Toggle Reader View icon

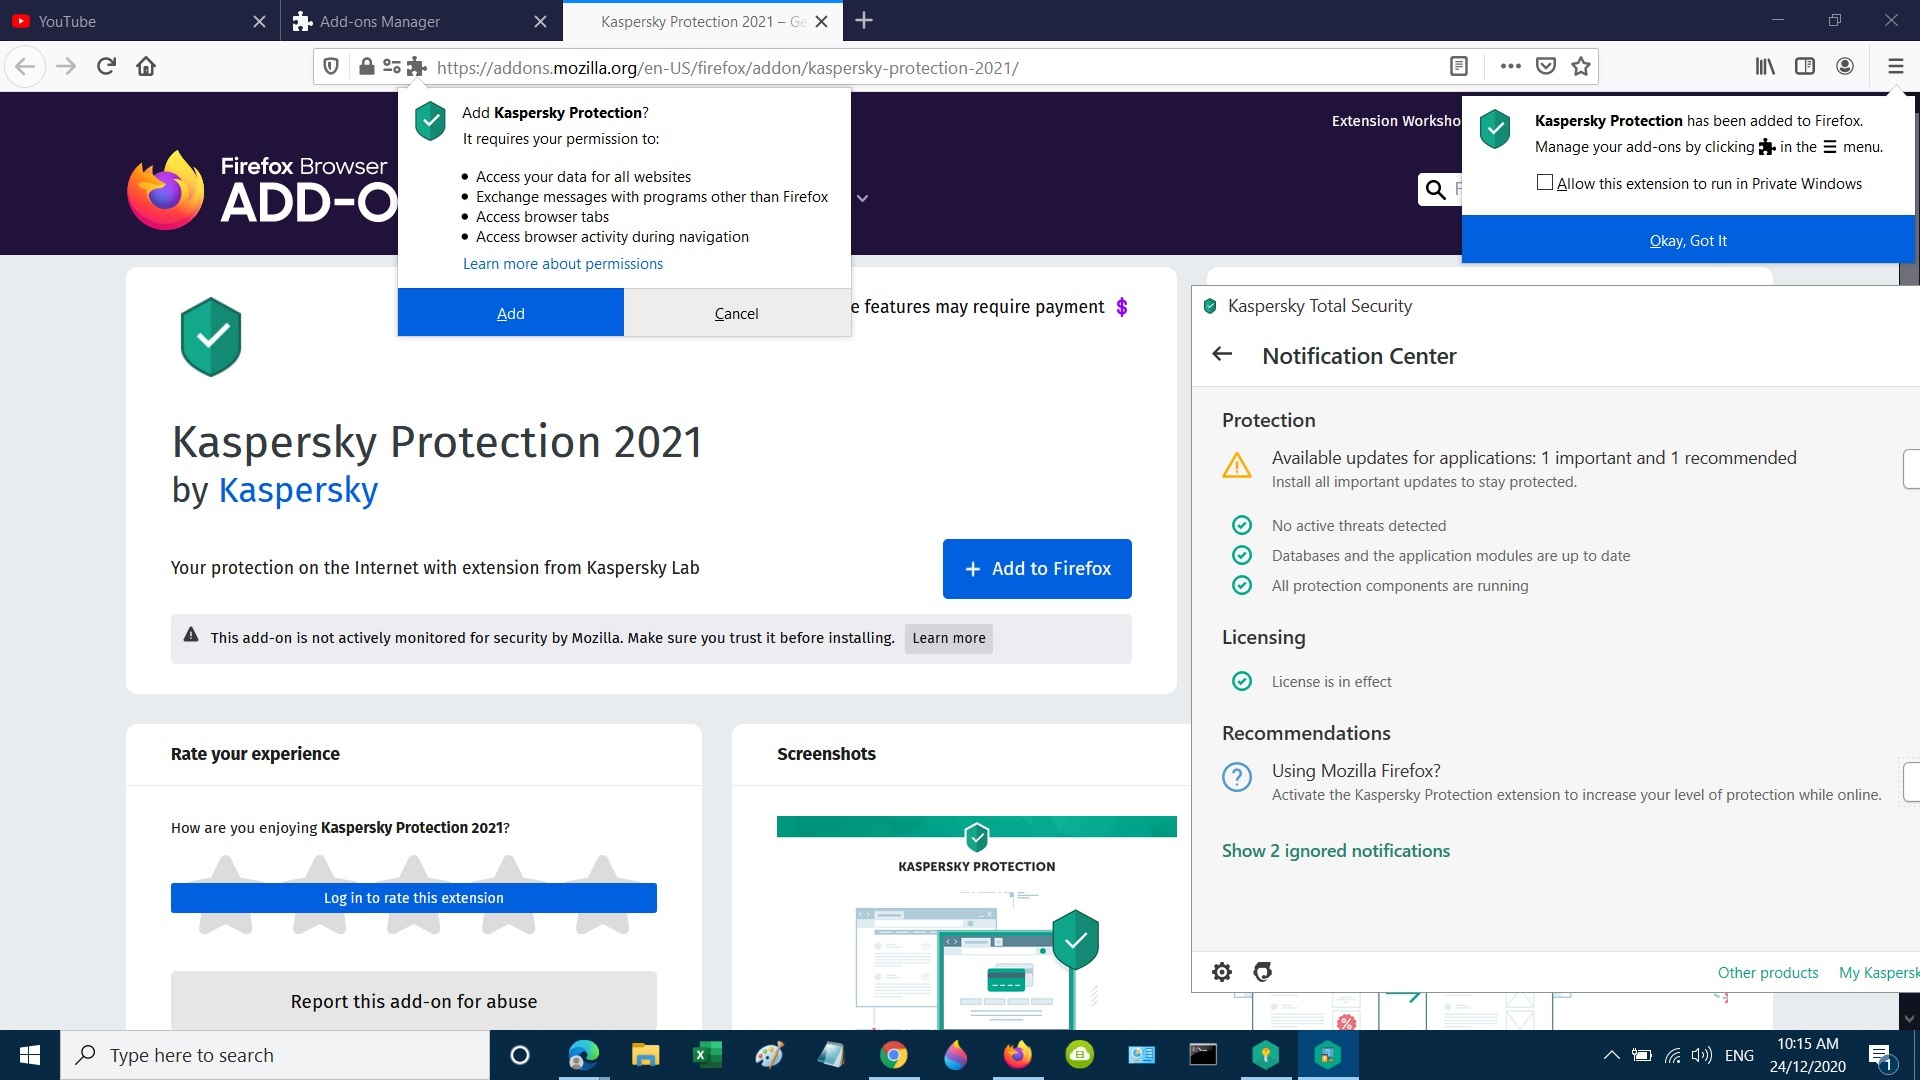click(1459, 67)
